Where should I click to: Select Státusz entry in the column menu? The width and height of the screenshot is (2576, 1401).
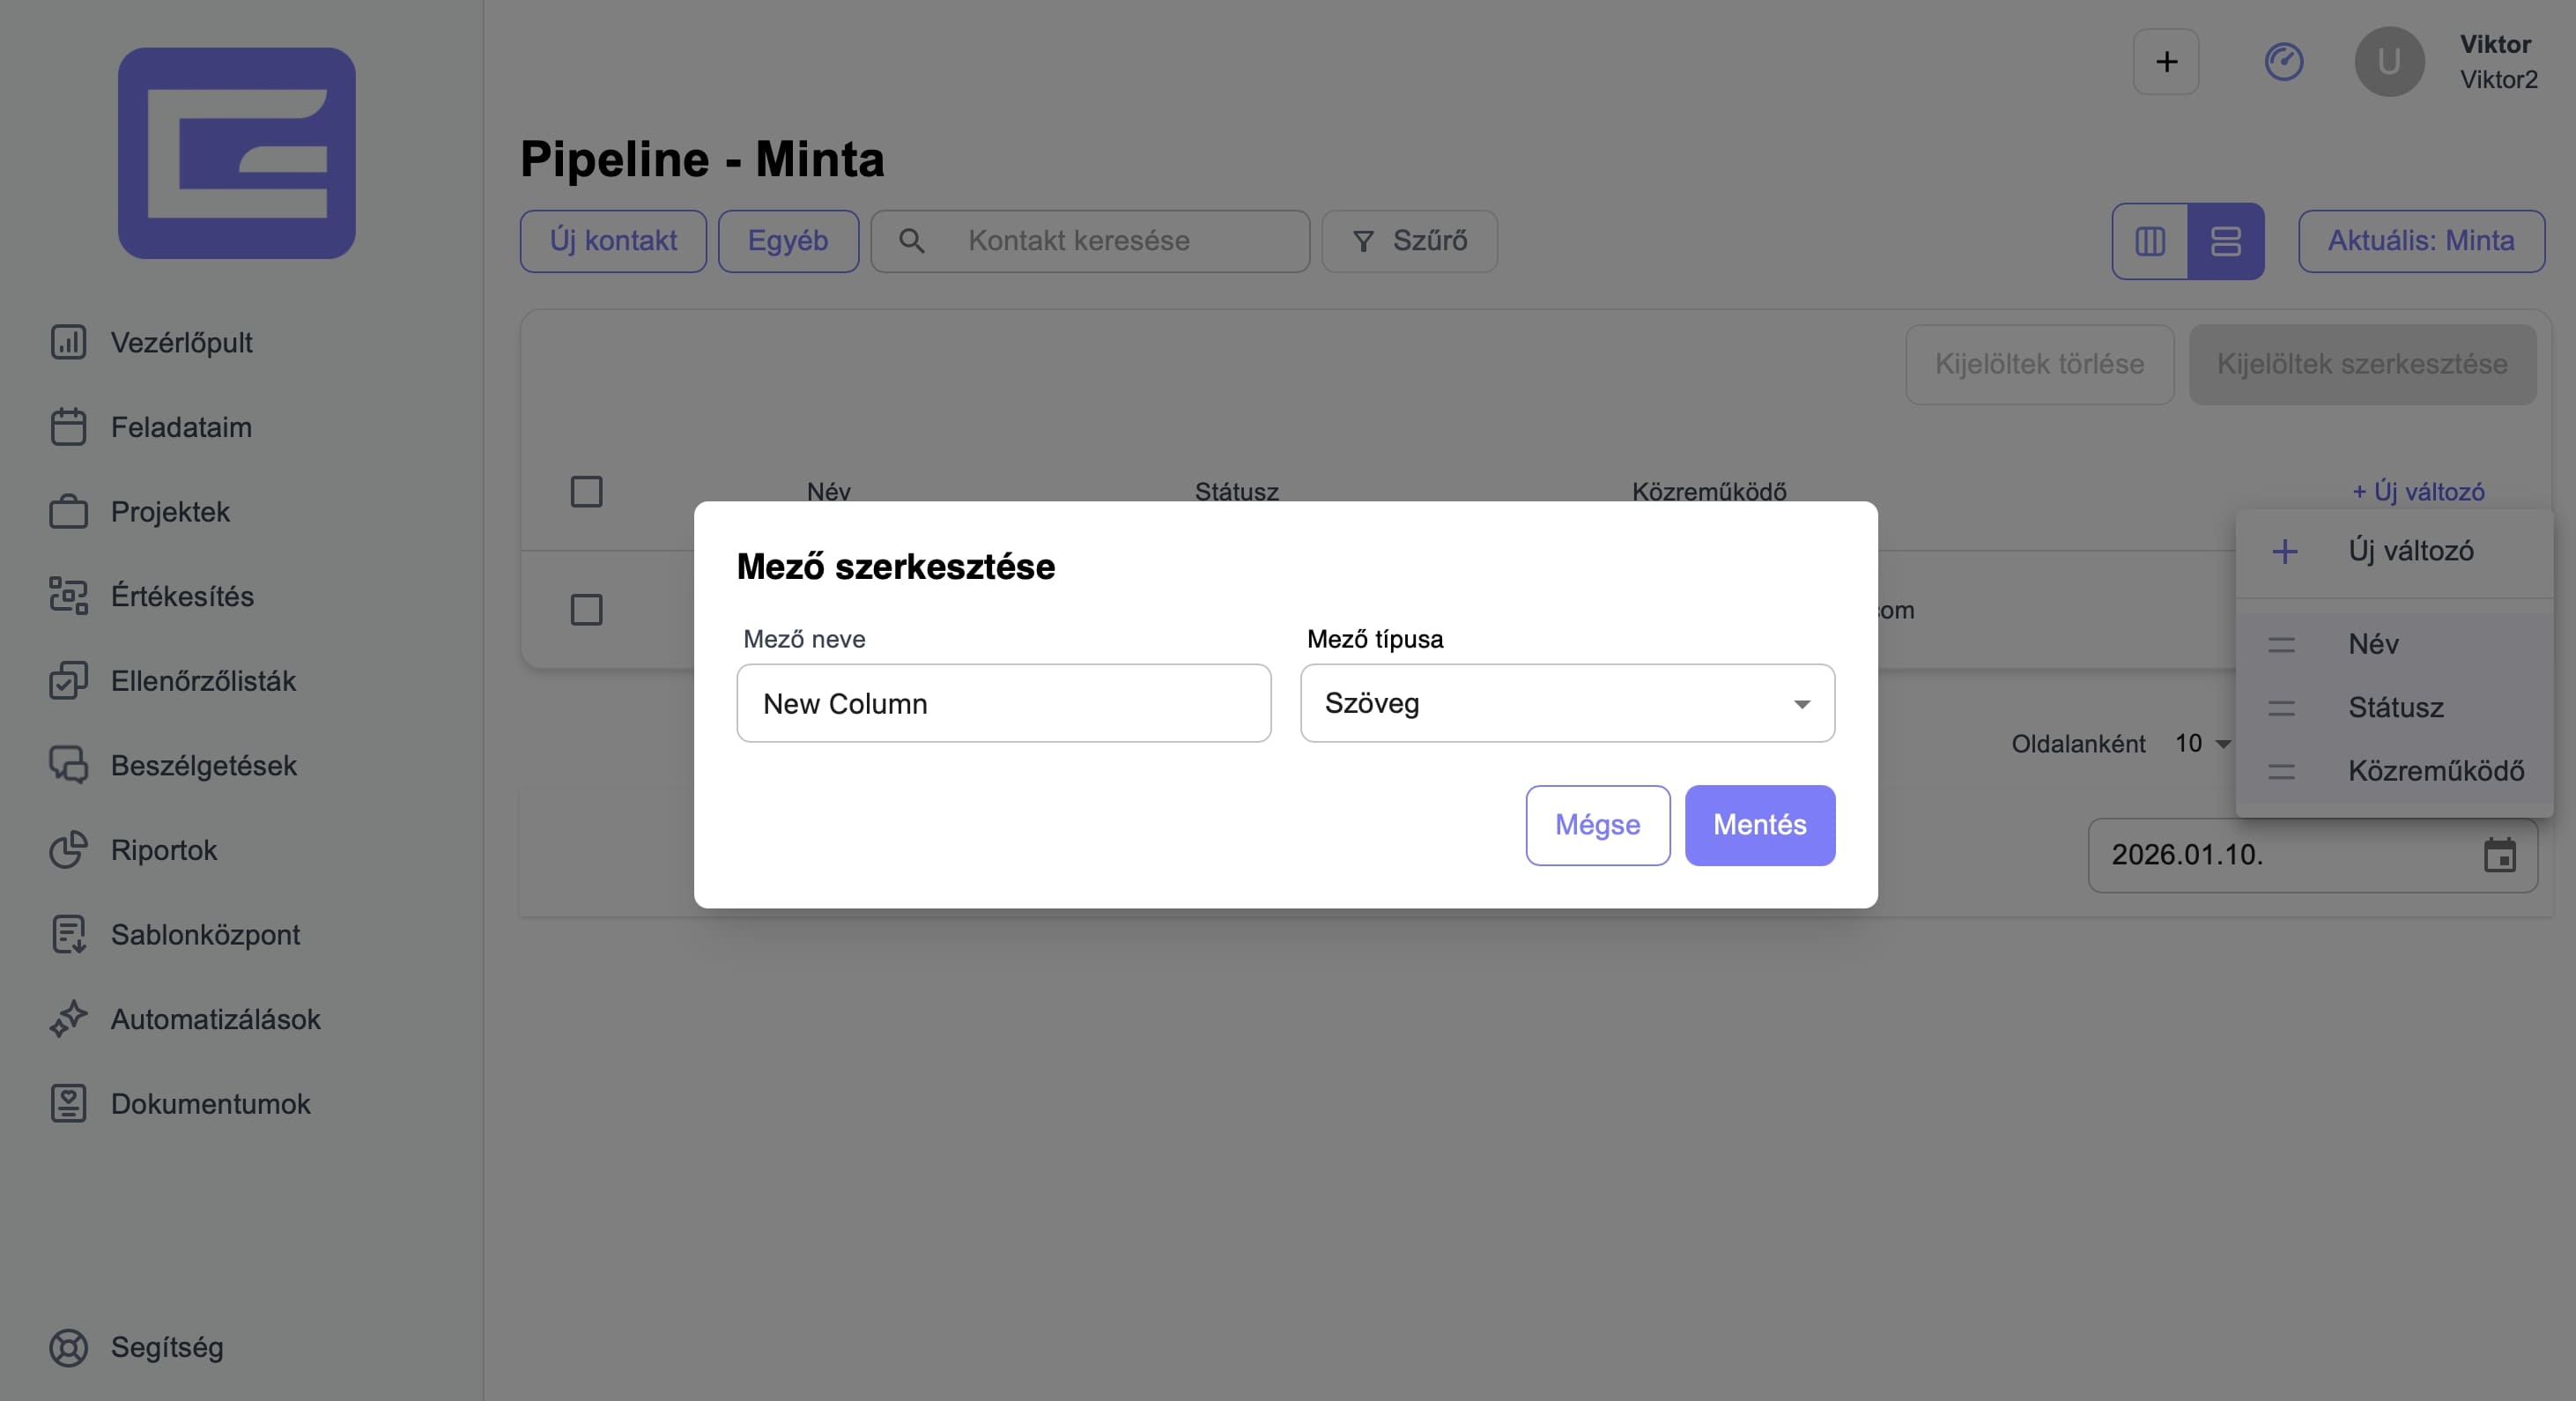coord(2395,707)
